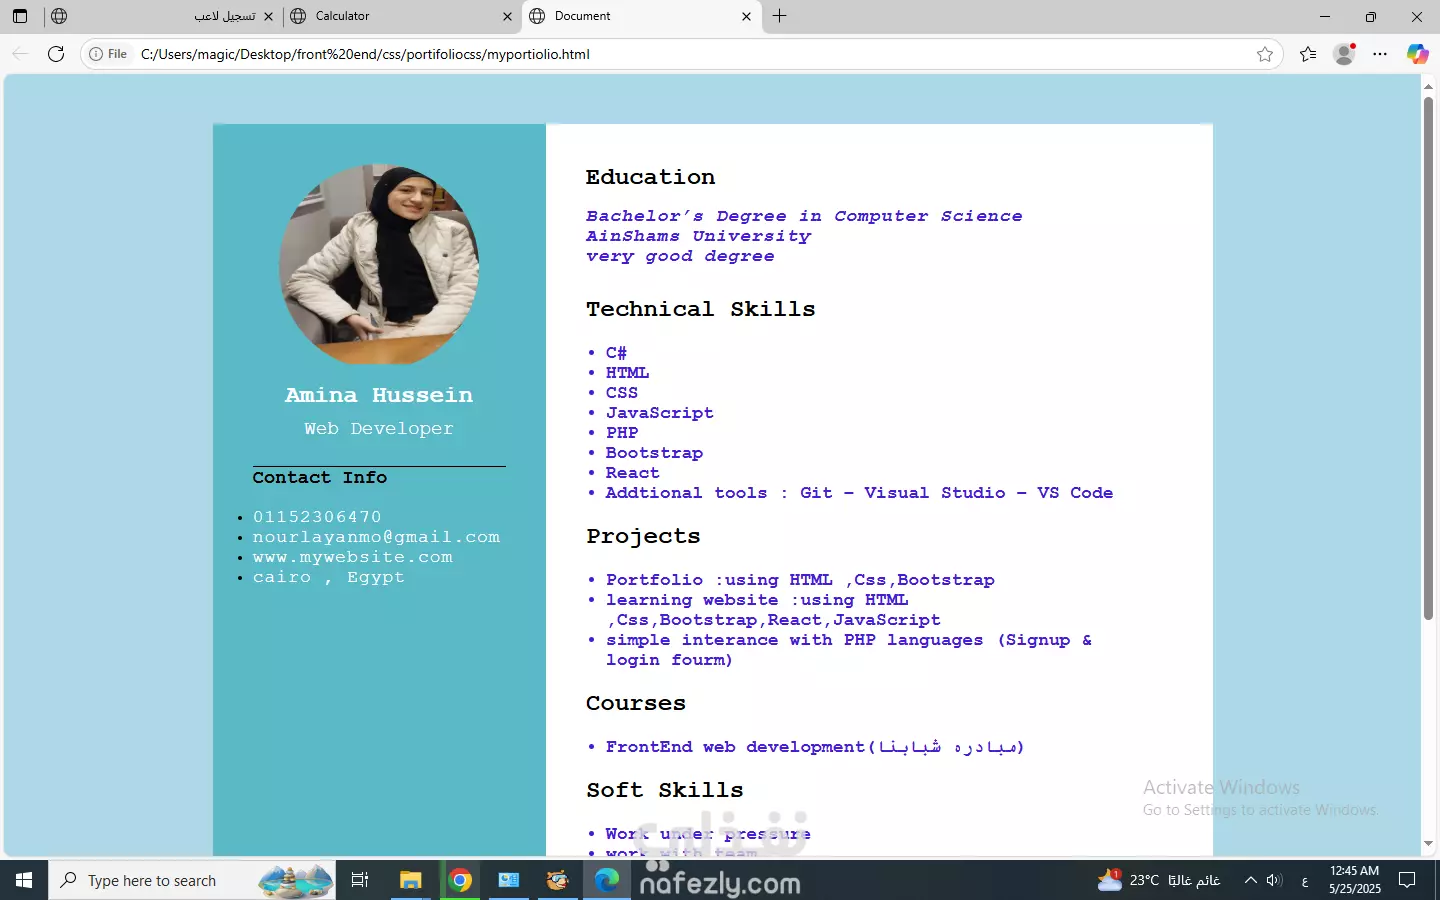
Task: Click the learning website project item
Action: click(773, 610)
